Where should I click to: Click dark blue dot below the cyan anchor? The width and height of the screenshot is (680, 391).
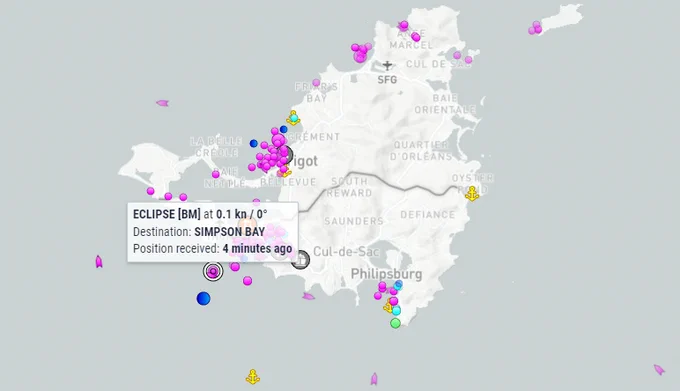click(x=284, y=129)
